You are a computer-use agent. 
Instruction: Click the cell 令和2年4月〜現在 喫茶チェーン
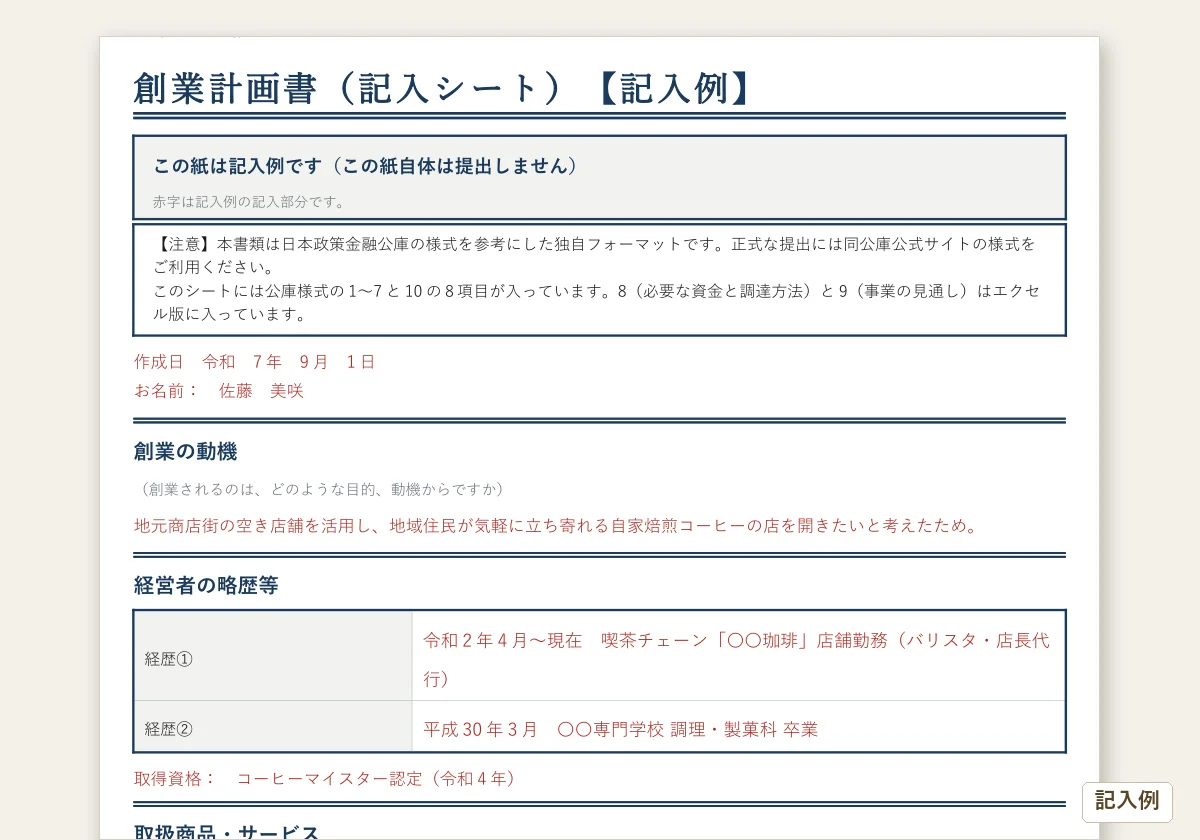[738, 656]
